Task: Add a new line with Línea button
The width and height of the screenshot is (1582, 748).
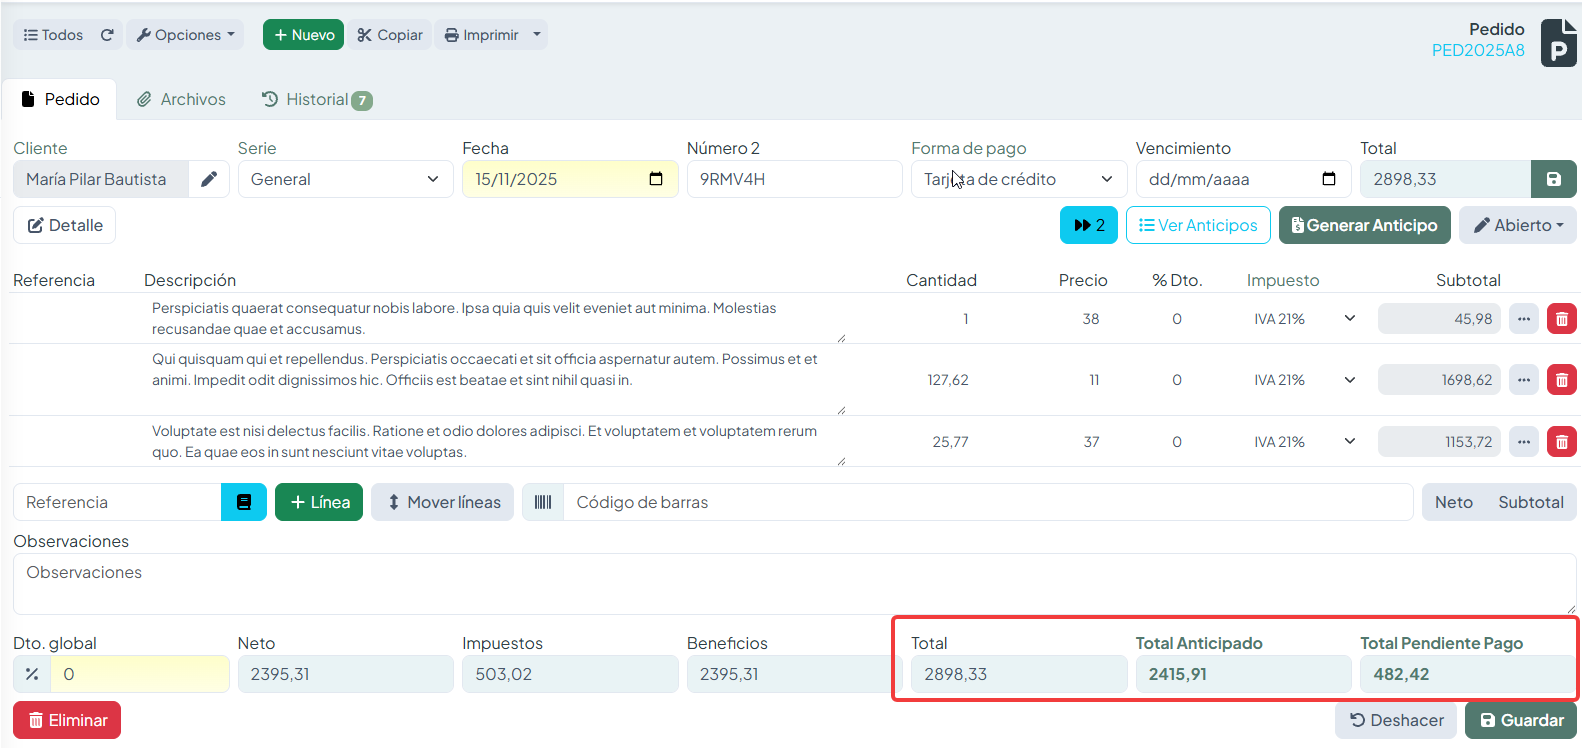Action: click(319, 502)
